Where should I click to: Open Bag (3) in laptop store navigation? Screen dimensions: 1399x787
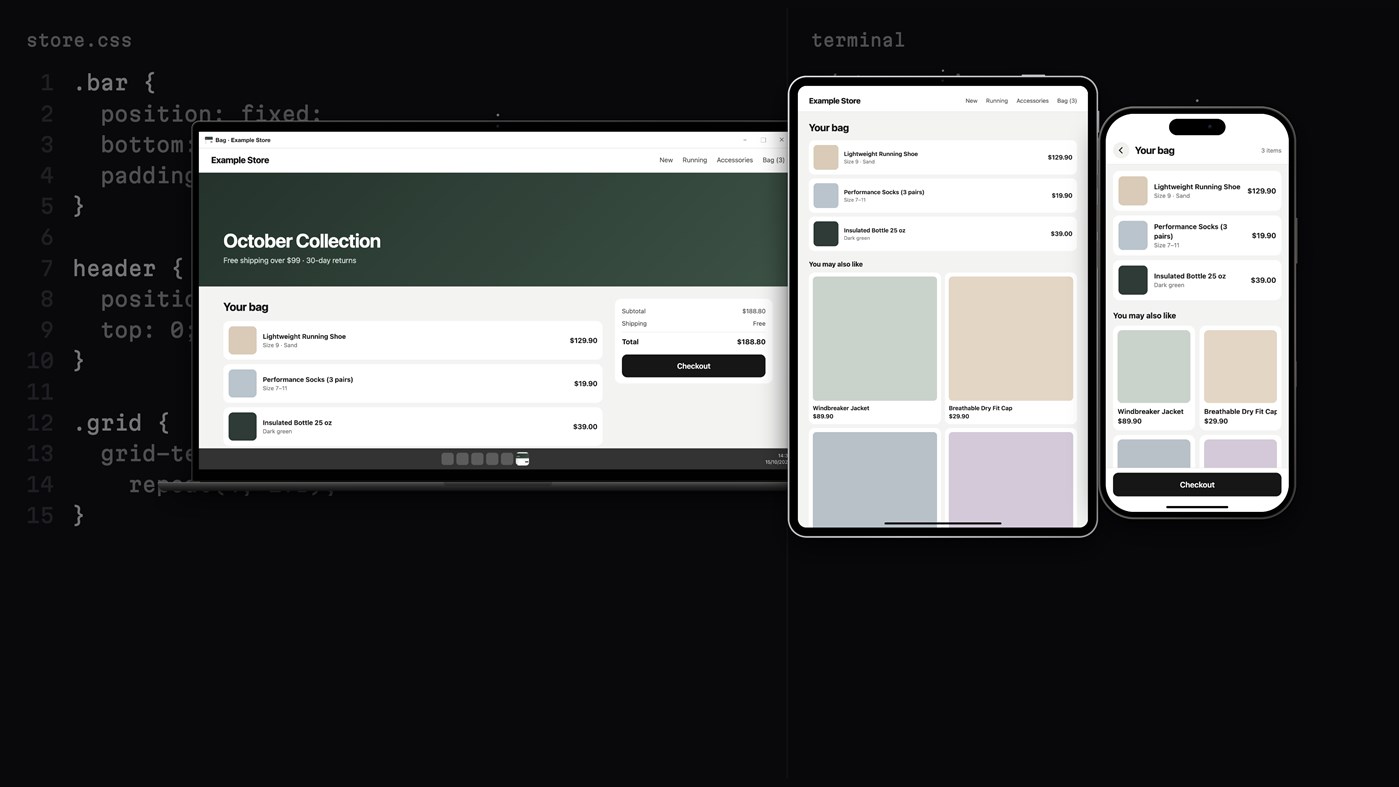point(773,160)
